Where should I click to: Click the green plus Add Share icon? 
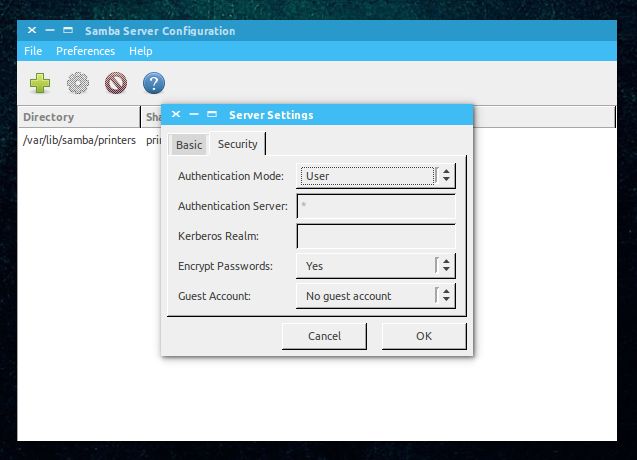coord(39,84)
